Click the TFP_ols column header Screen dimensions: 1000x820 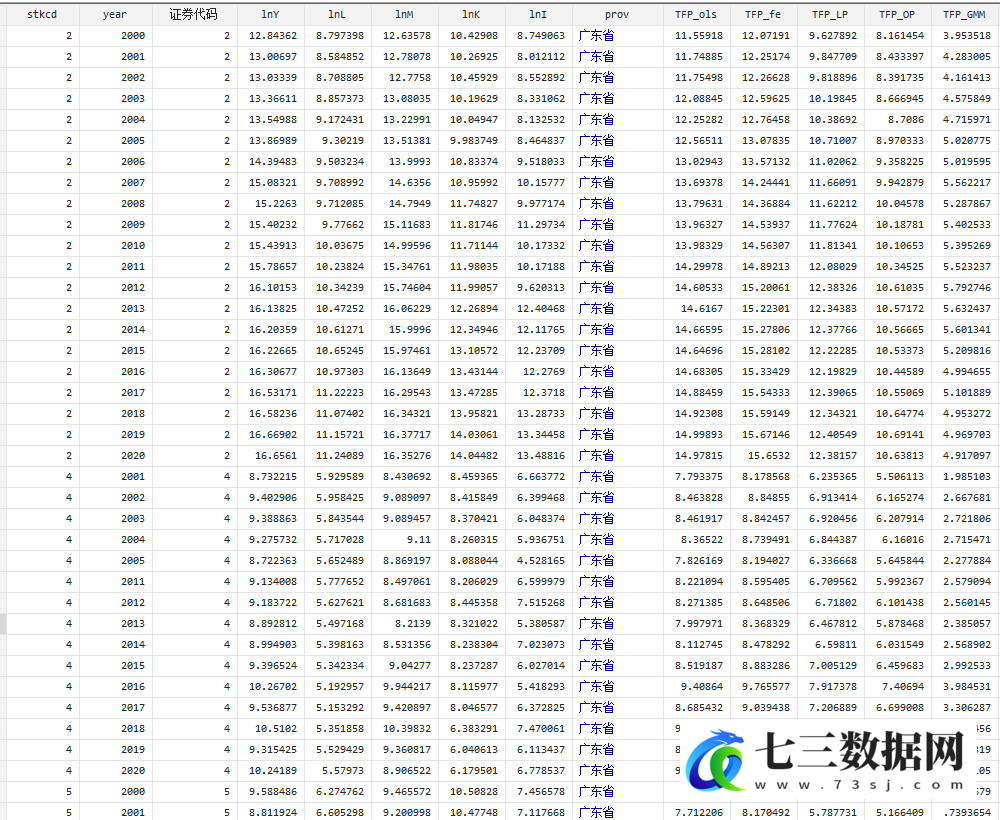696,14
